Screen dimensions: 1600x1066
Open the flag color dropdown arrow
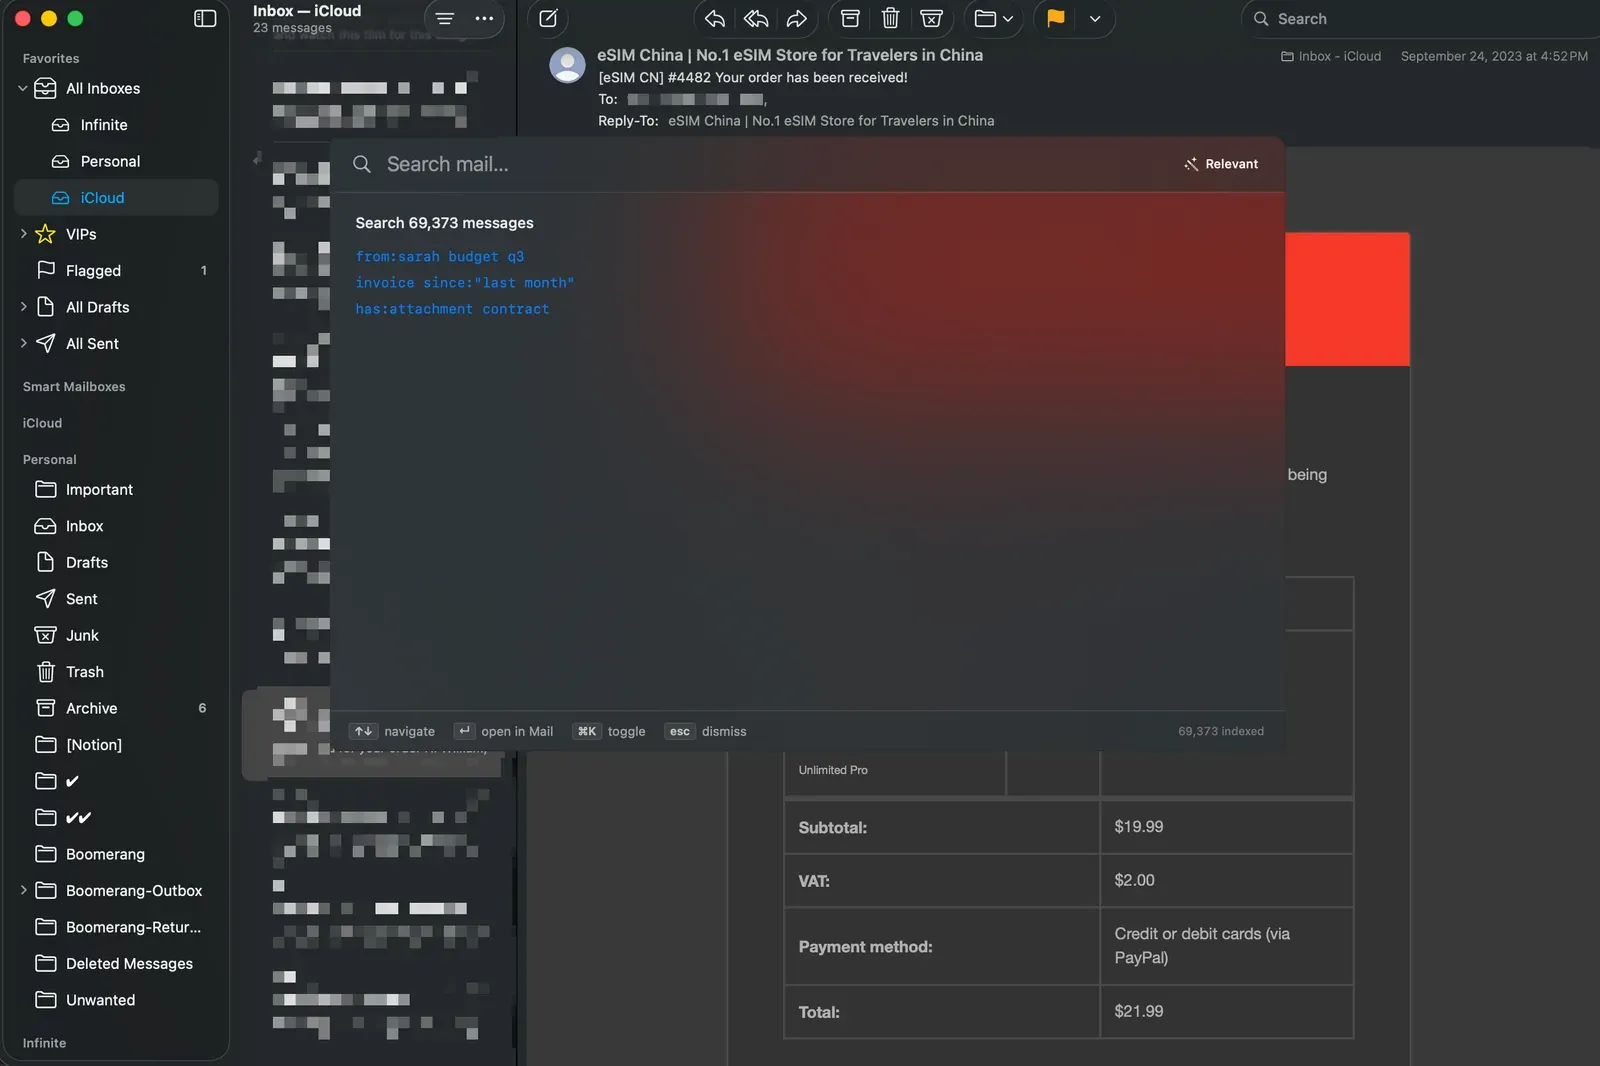1095,18
